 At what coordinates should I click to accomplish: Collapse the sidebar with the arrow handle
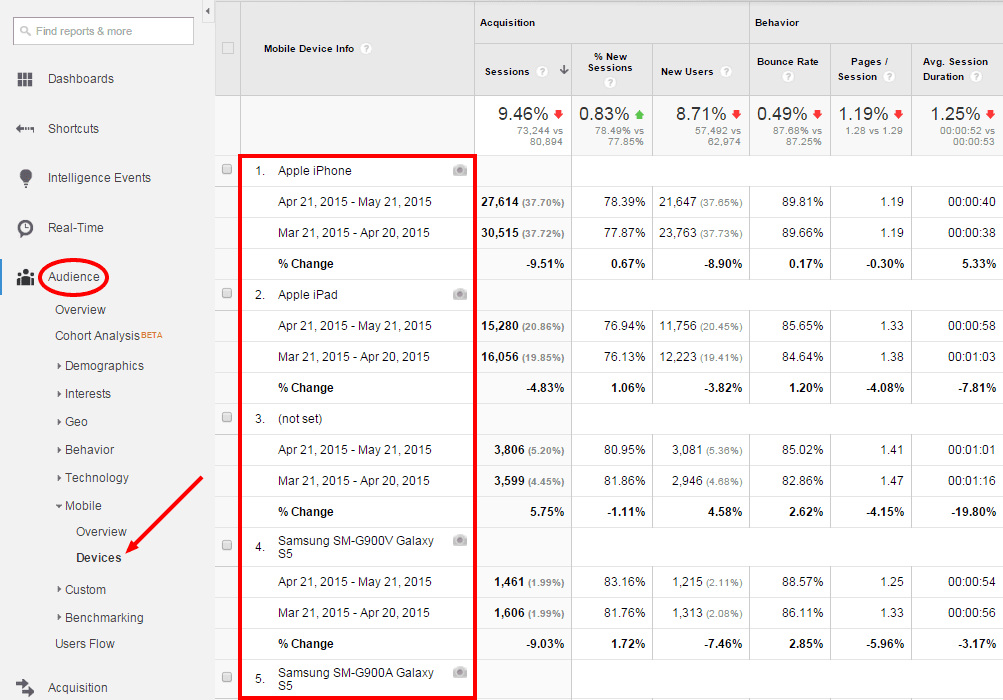pyautogui.click(x=208, y=11)
